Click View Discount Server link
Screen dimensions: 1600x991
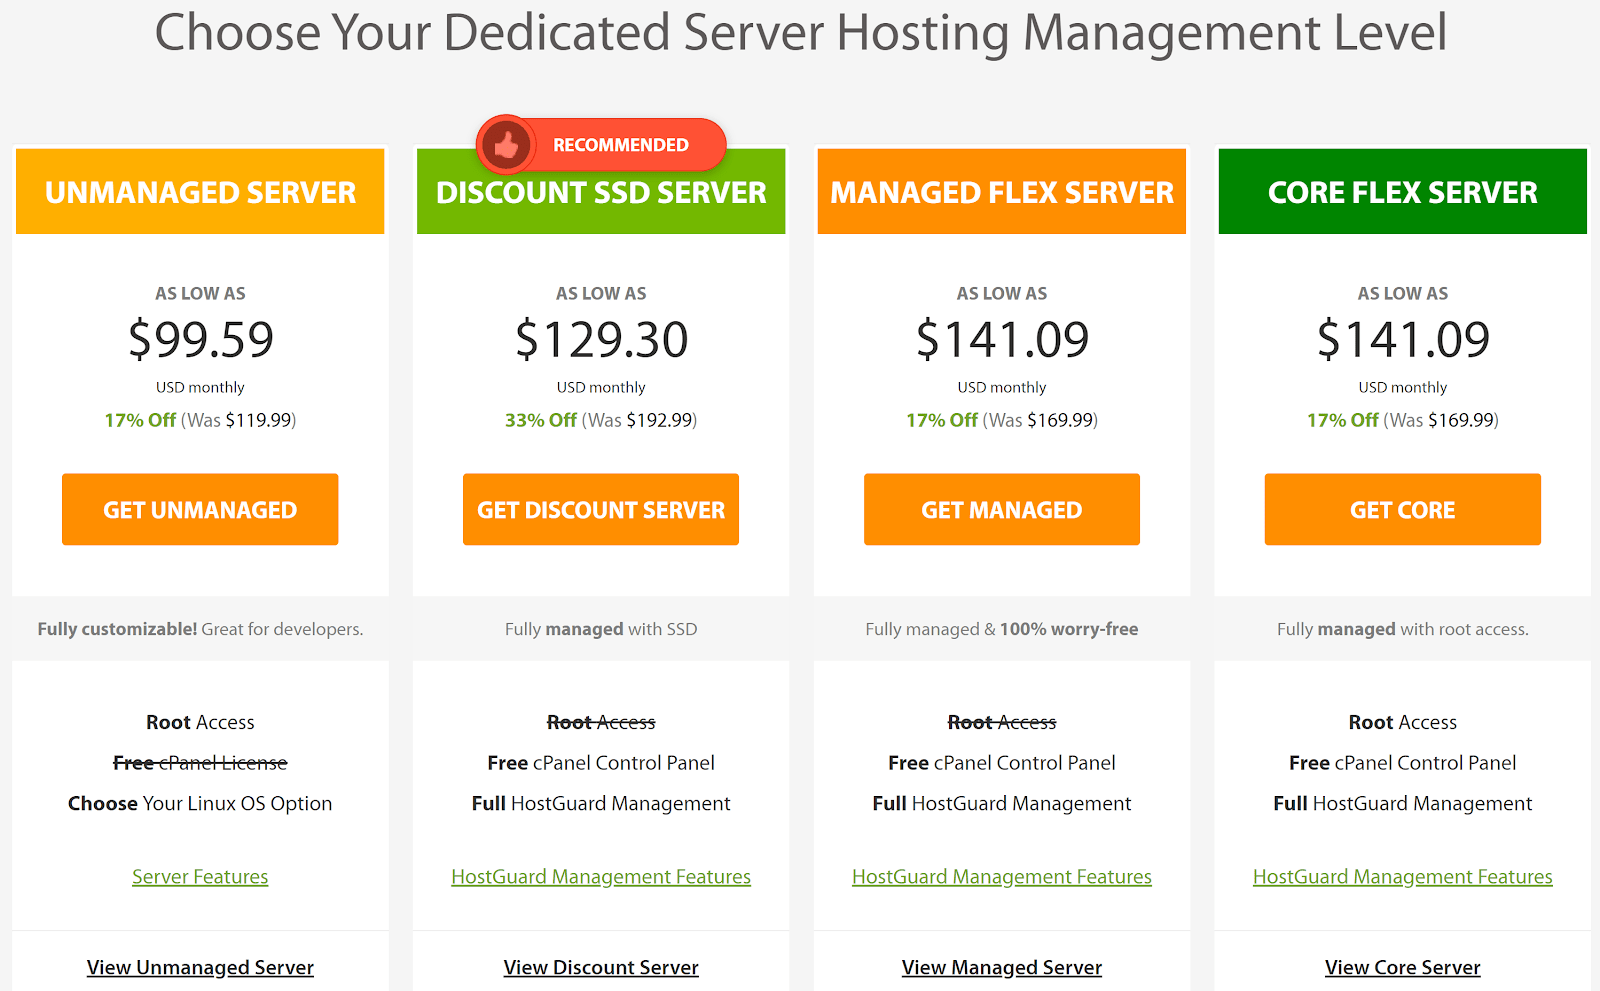[600, 967]
